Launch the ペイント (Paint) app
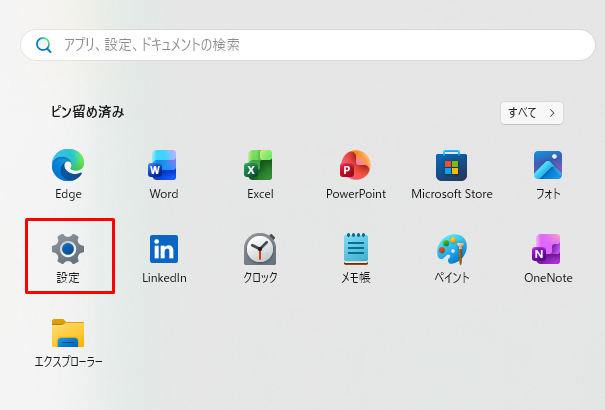Image resolution: width=605 pixels, height=410 pixels. click(452, 248)
